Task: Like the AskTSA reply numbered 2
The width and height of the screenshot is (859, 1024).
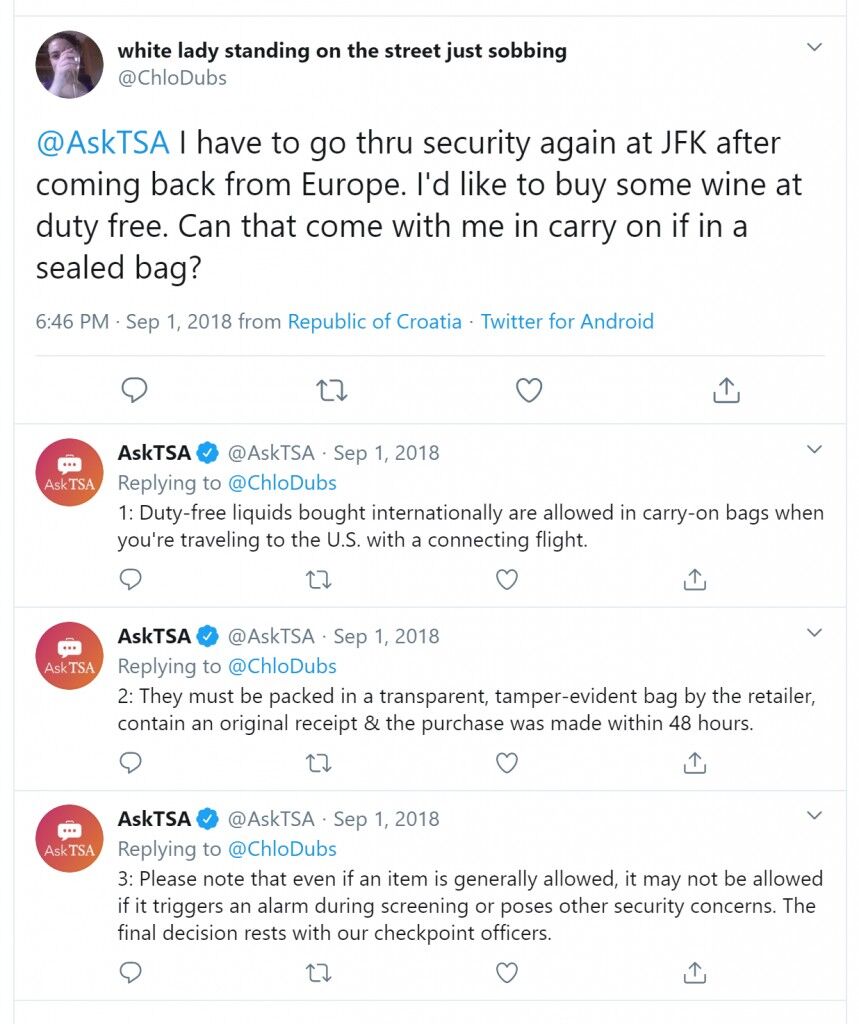Action: point(507,763)
